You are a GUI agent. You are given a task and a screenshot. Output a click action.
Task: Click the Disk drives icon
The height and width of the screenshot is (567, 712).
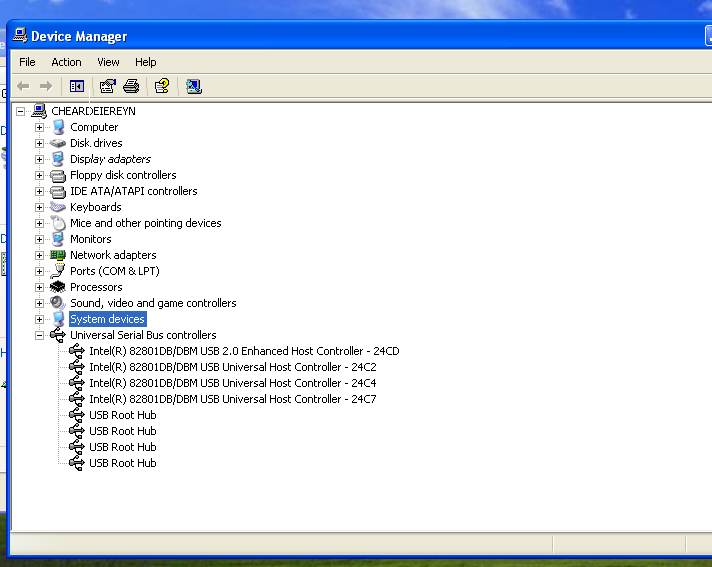click(x=58, y=143)
